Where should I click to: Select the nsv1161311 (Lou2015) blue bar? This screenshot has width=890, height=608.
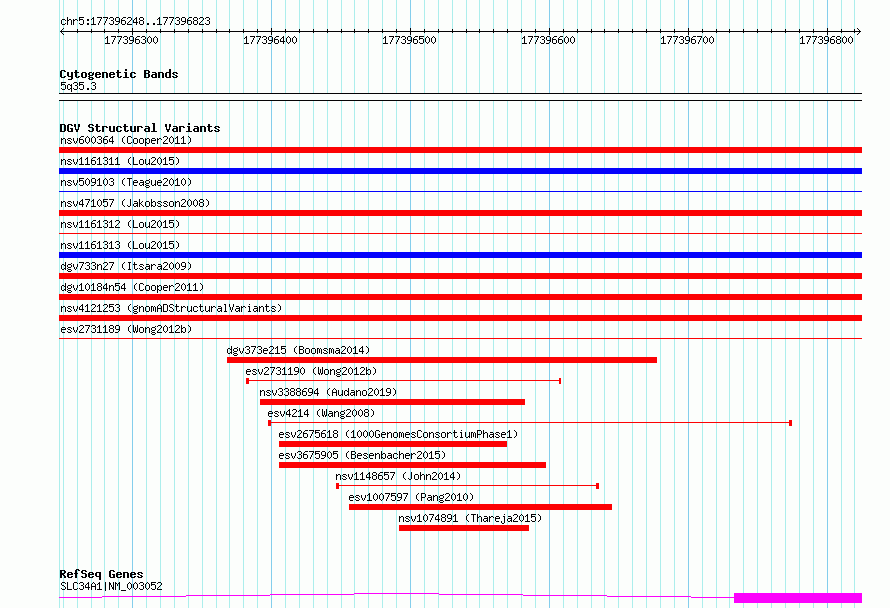tap(460, 171)
